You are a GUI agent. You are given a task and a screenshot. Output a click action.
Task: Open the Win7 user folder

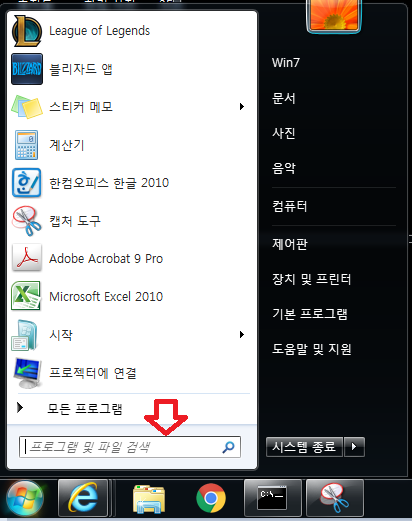click(286, 63)
